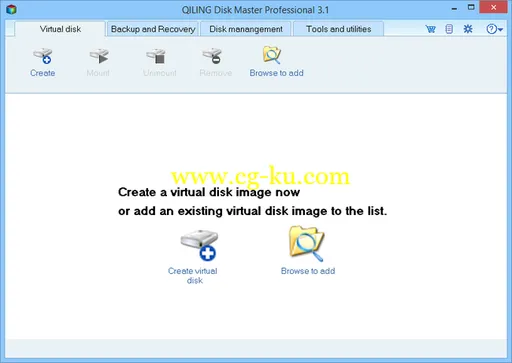Click Browse to add folder icon in toolbar
This screenshot has height=363, width=512.
[272, 55]
